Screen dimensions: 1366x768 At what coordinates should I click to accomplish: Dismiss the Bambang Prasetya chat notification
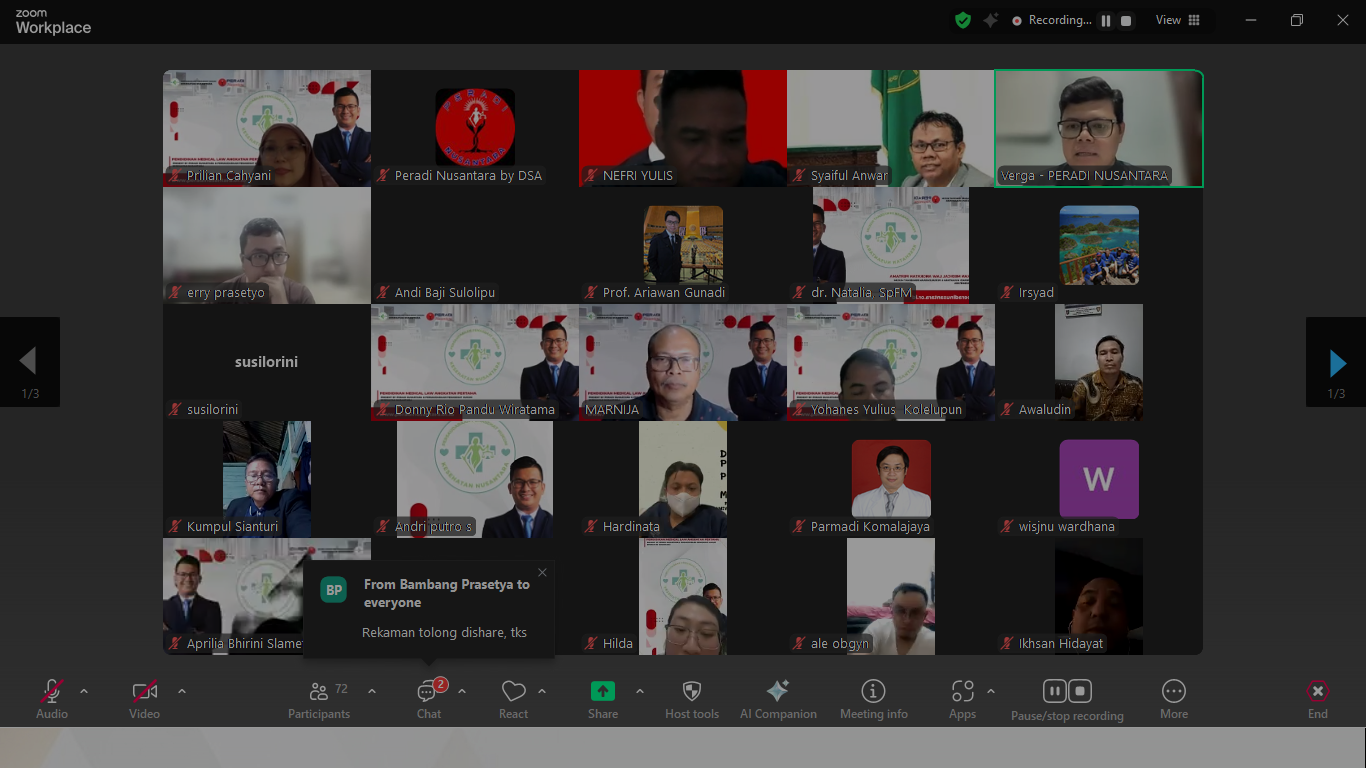pyautogui.click(x=542, y=573)
